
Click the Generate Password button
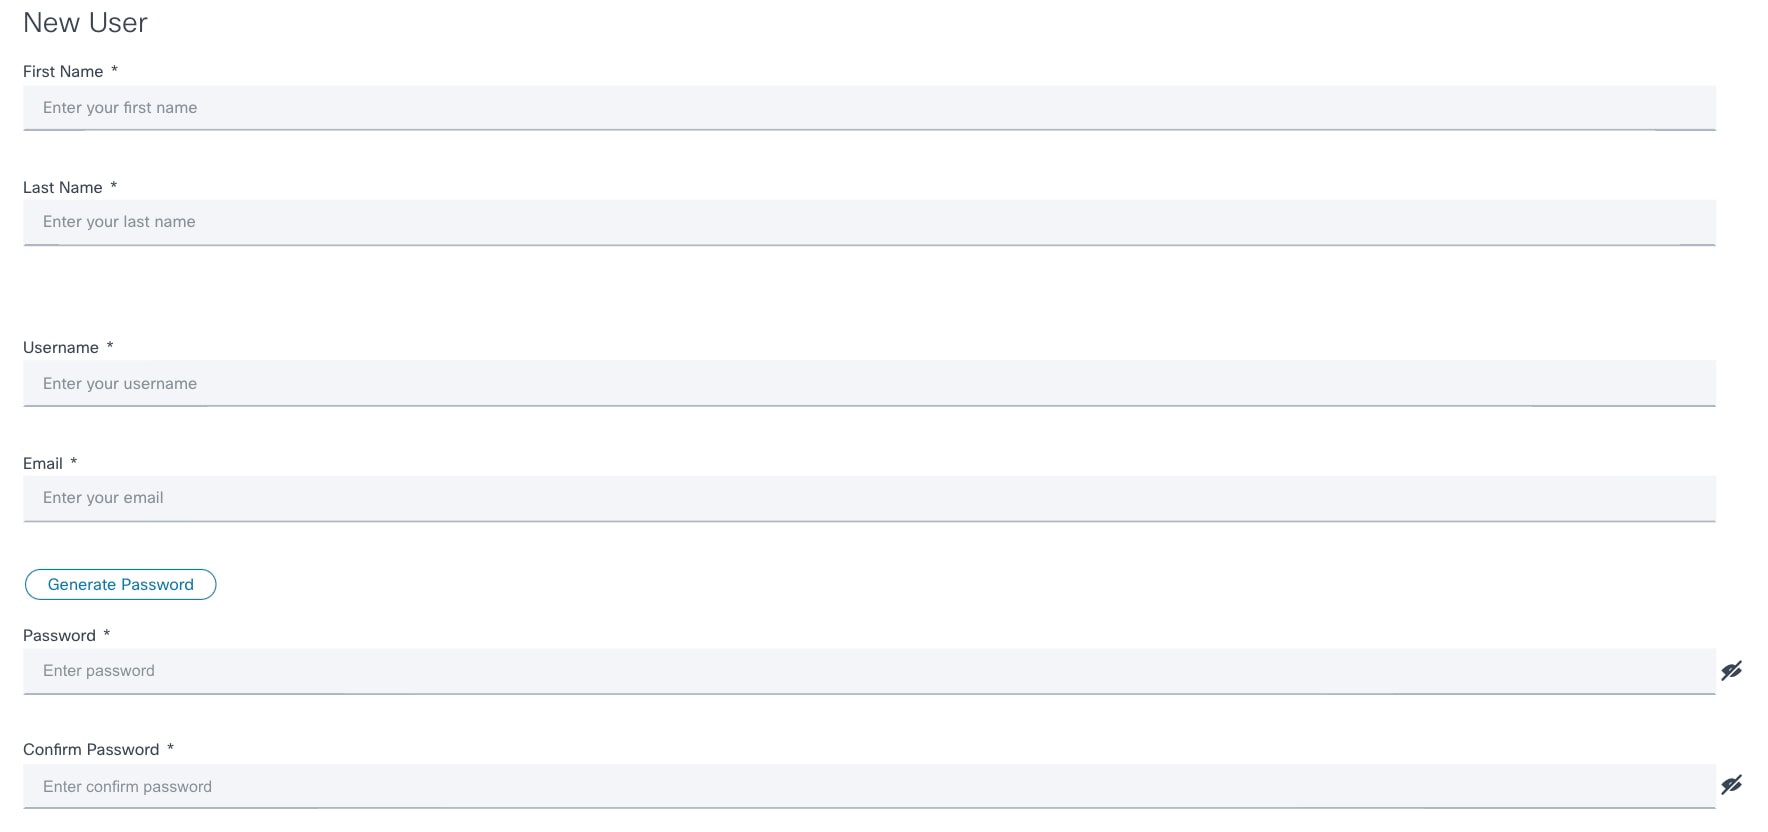120,585
